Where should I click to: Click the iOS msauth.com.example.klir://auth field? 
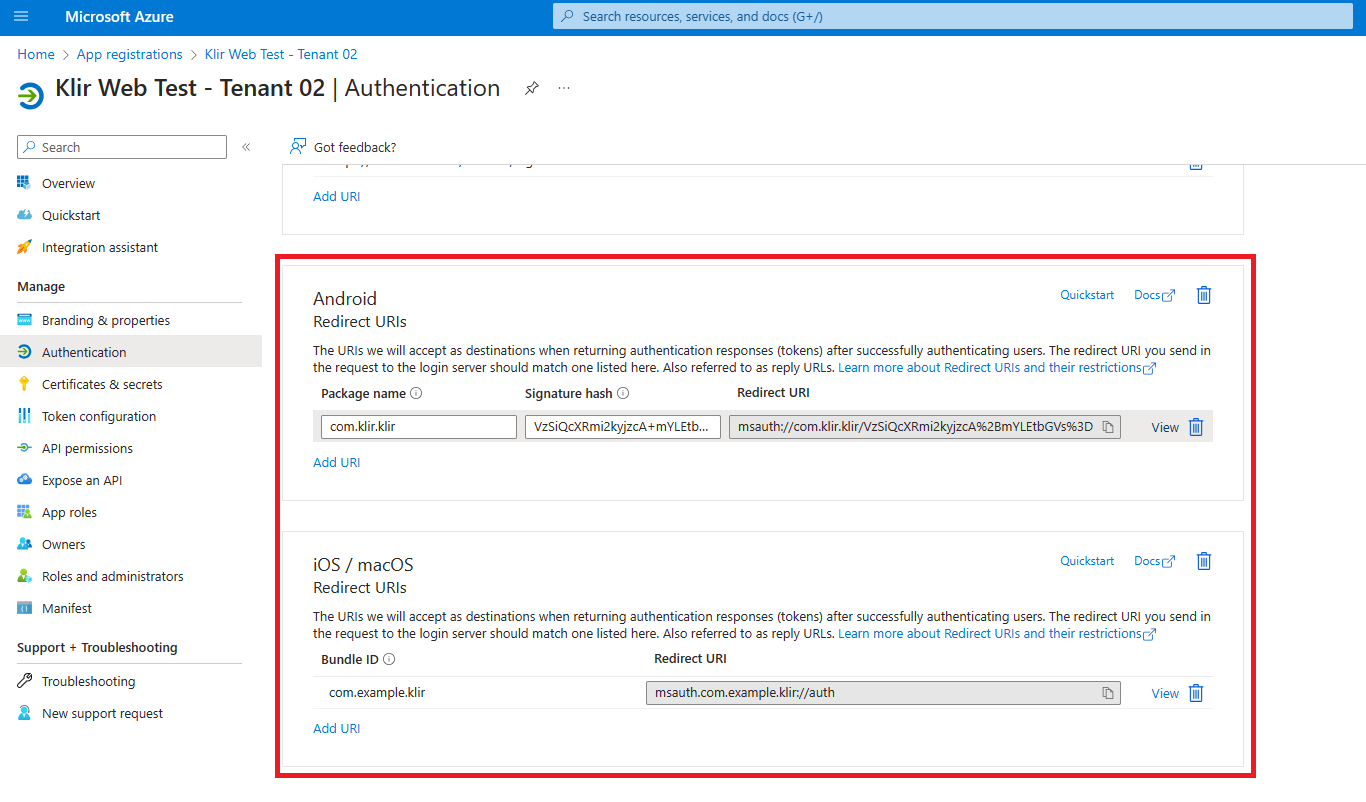(x=883, y=693)
